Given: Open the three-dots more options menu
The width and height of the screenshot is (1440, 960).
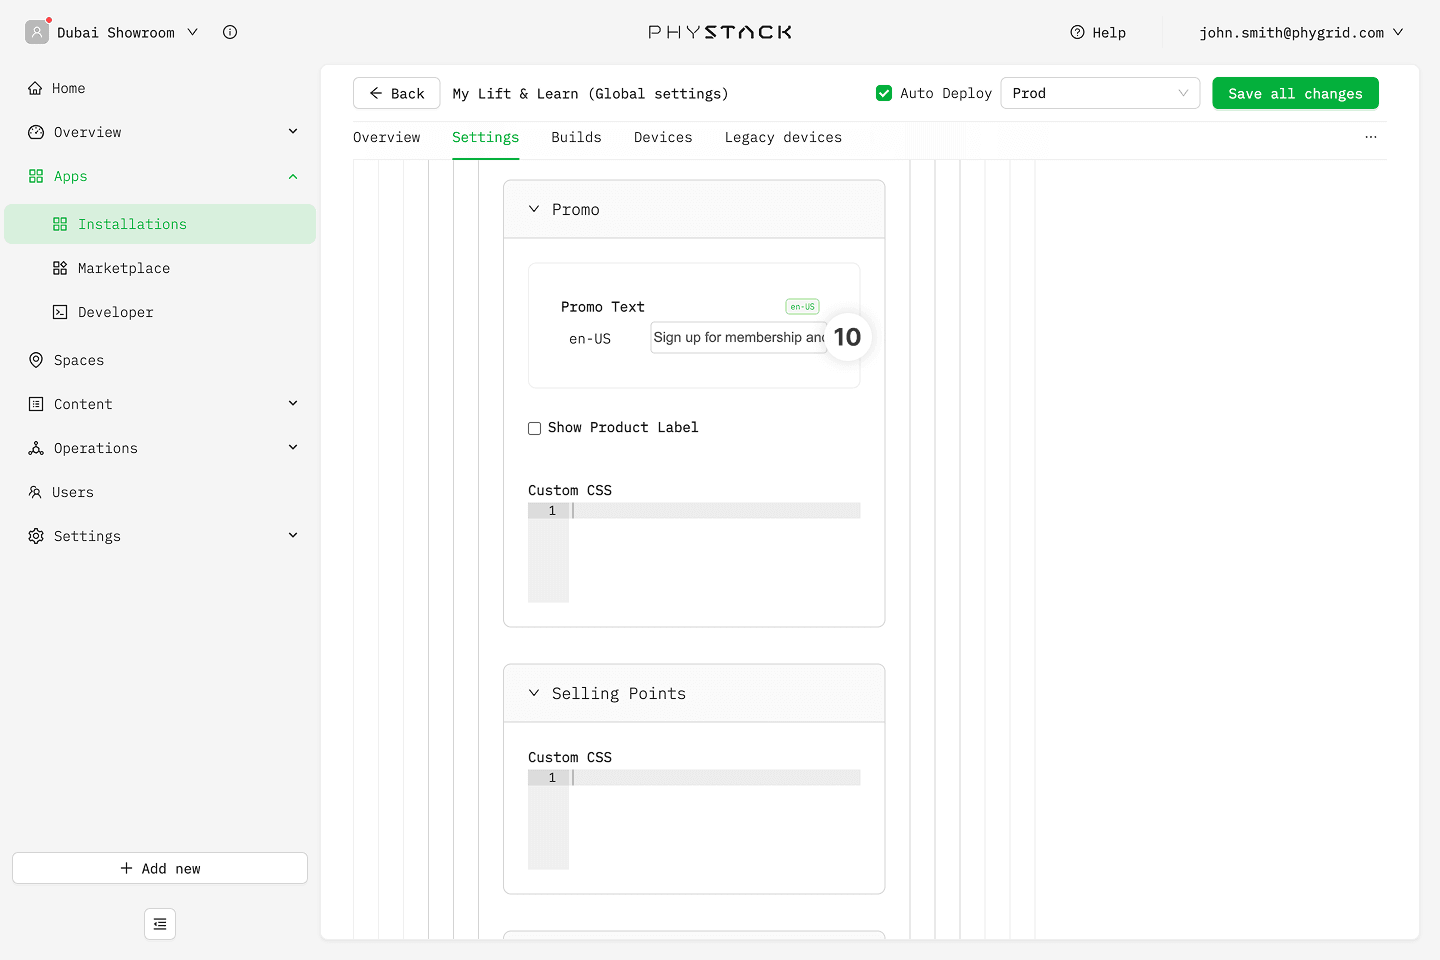Looking at the screenshot, I should (x=1371, y=137).
